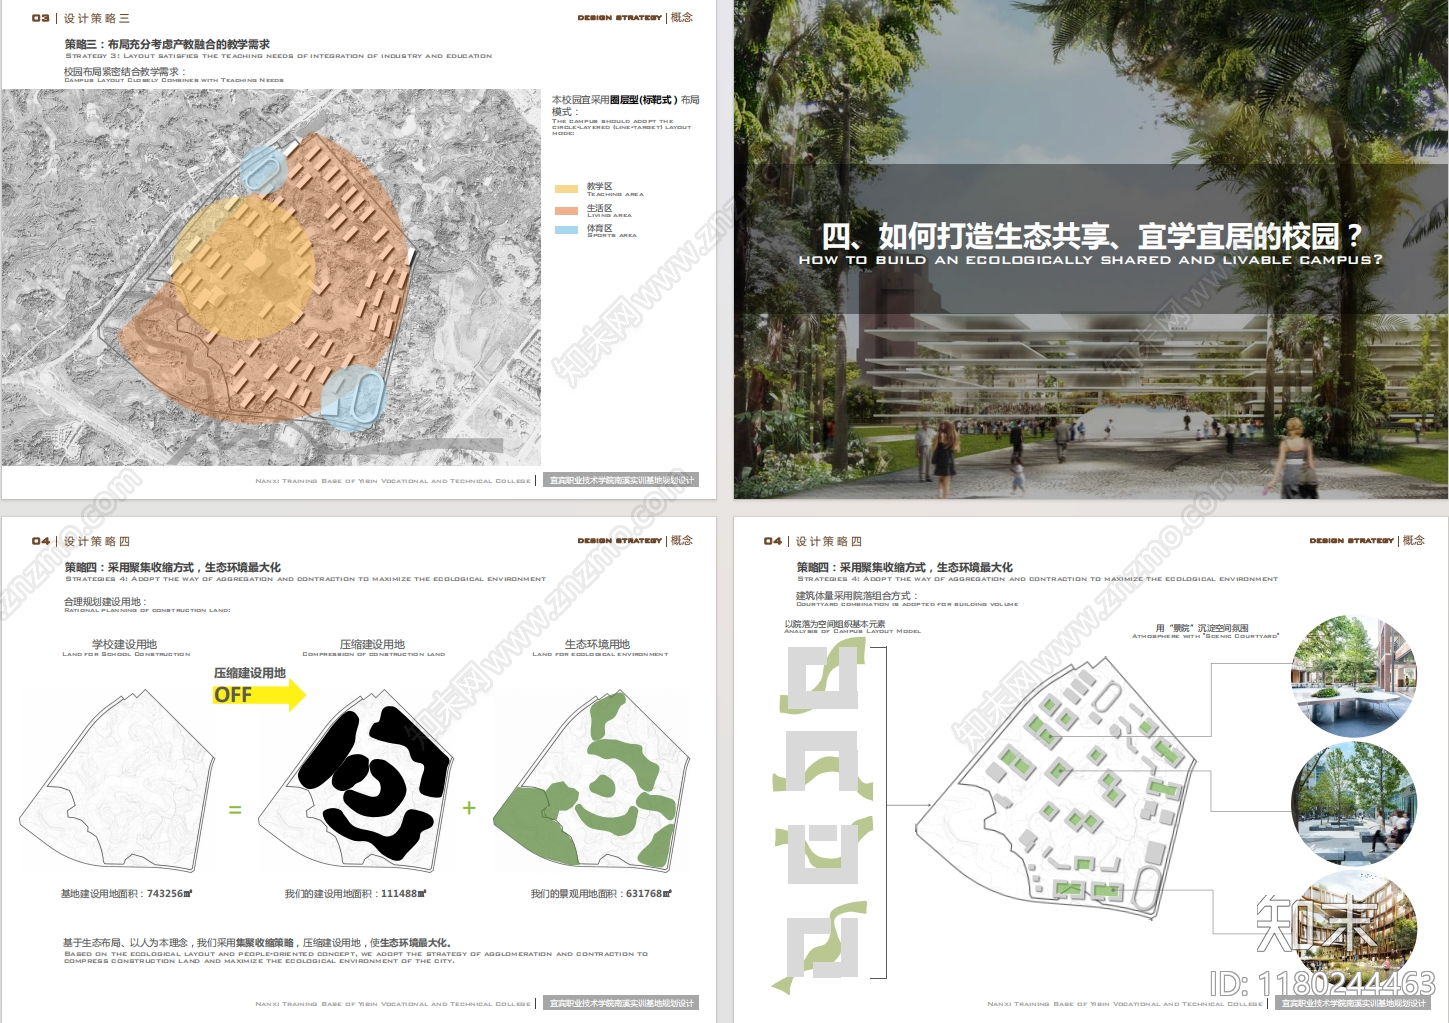The width and height of the screenshot is (1449, 1023).
Task: Click the gray footer label on strategy three slide
Action: [x=621, y=480]
